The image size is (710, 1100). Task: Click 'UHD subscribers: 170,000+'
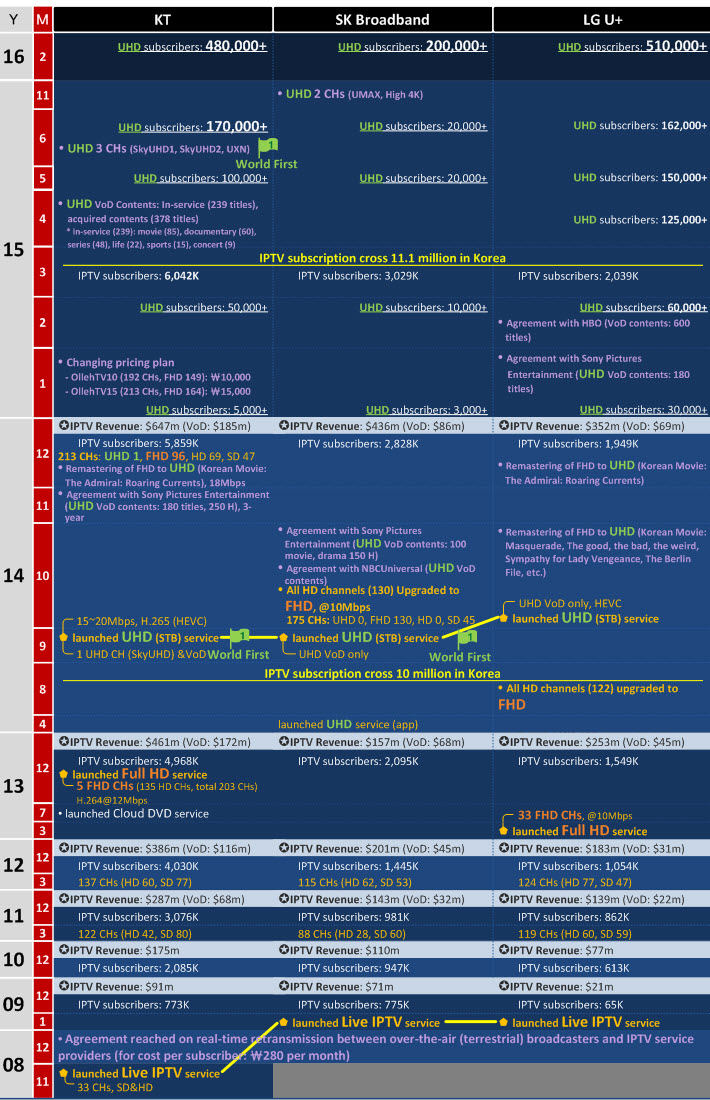(x=193, y=127)
